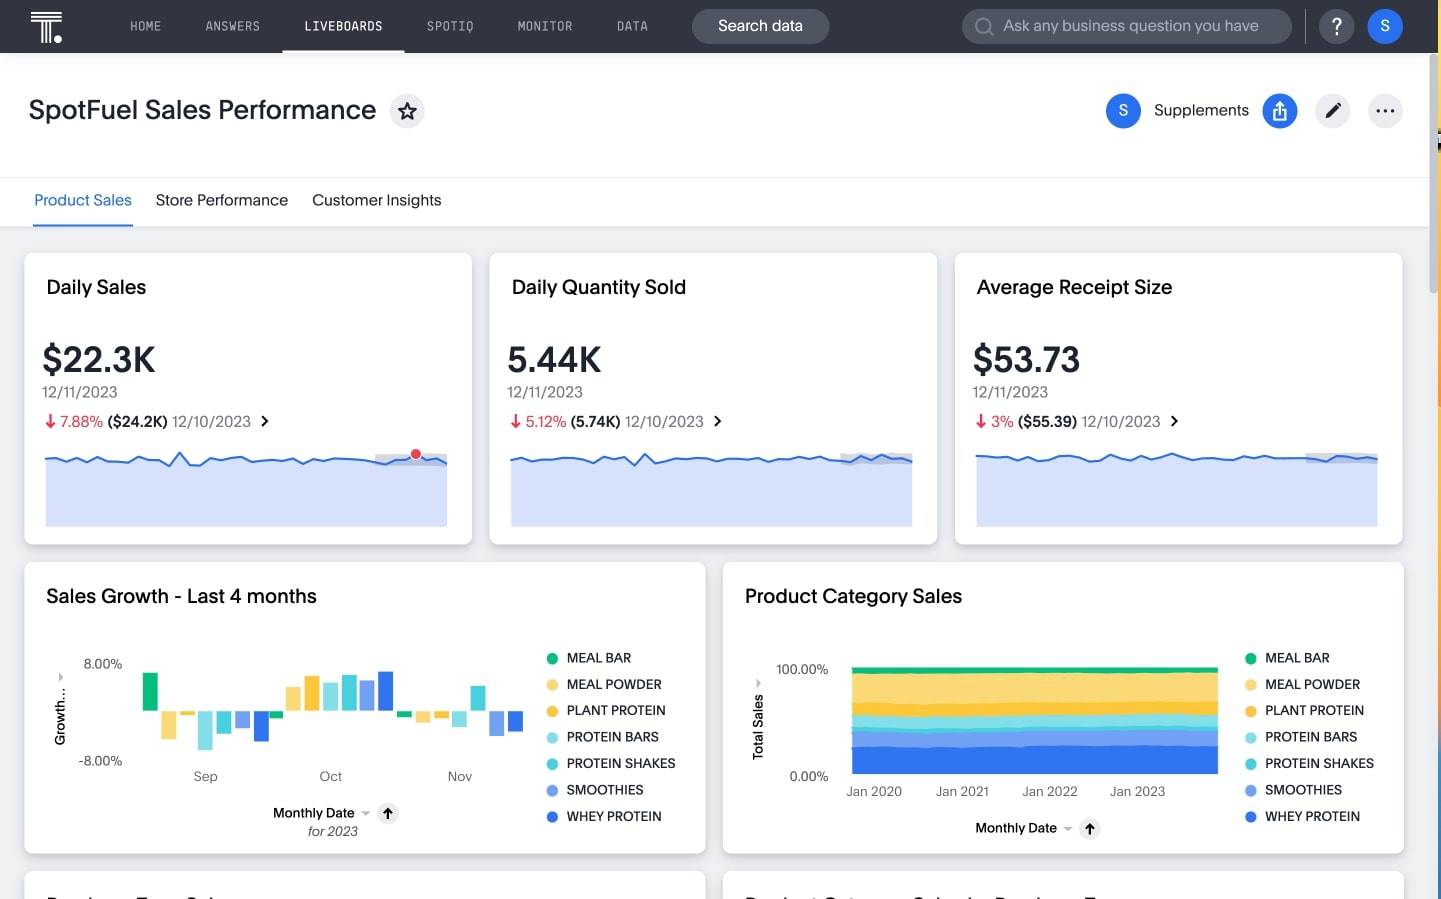Toggle WHEY PROTEIN legend in Sales Growth chart
Screen dimensions: 1441x899
click(604, 816)
